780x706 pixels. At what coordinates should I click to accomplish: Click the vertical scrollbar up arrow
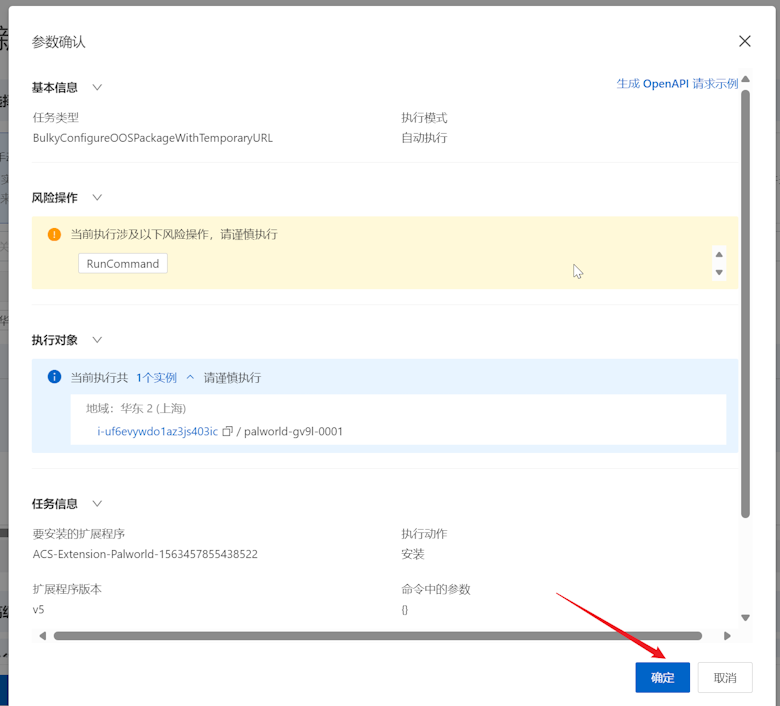coord(745,79)
